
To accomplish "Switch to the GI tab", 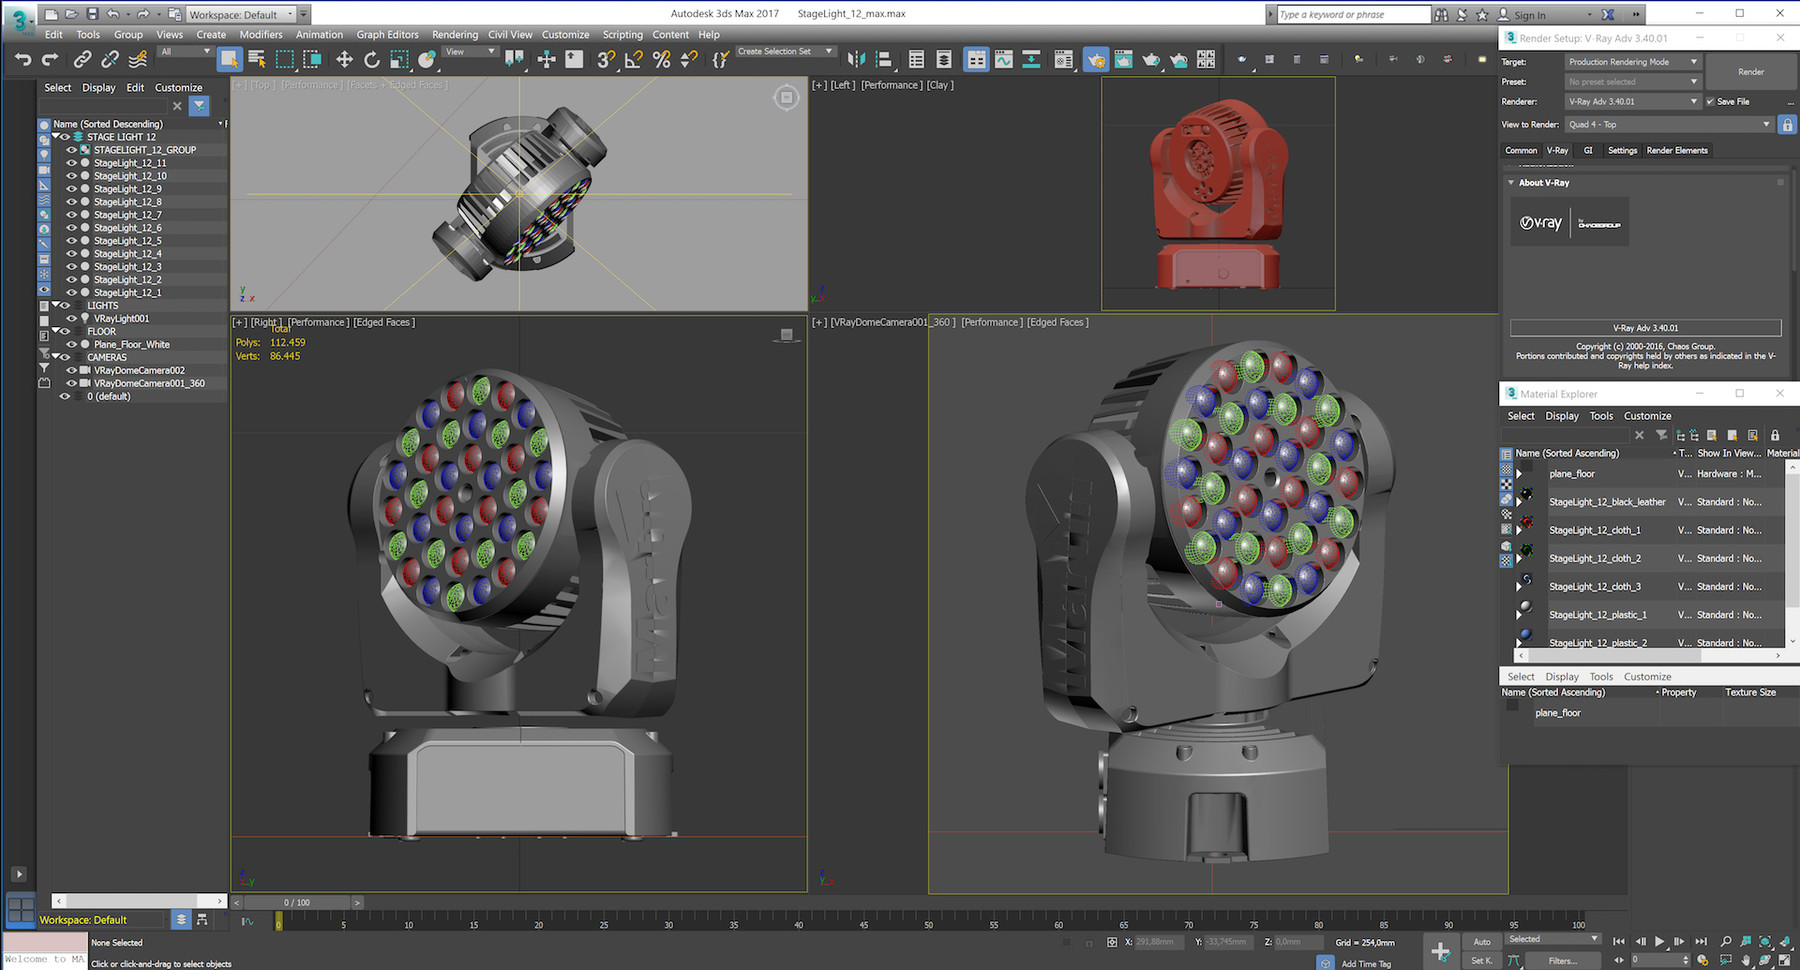I will click(1588, 150).
